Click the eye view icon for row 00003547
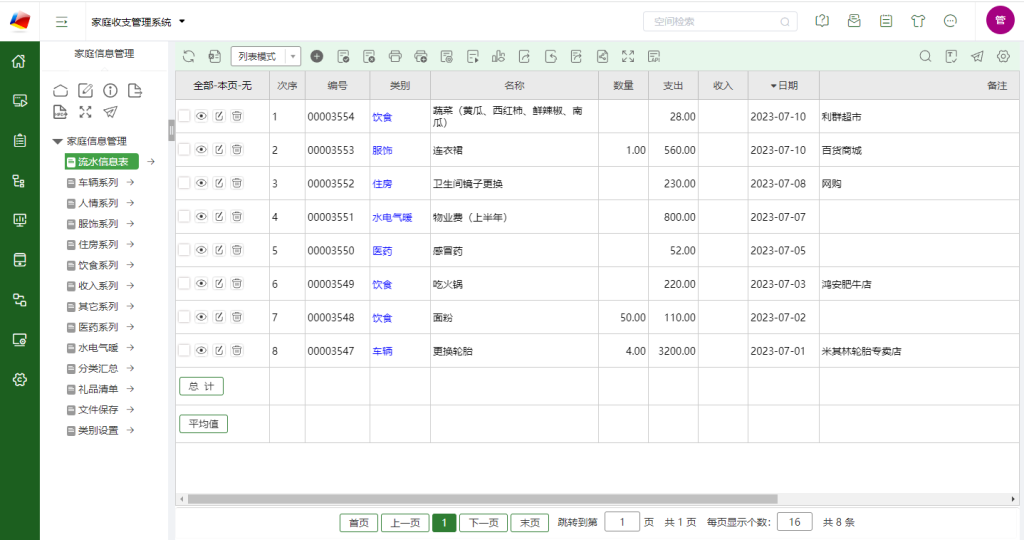The width and height of the screenshot is (1024, 540). [201, 350]
